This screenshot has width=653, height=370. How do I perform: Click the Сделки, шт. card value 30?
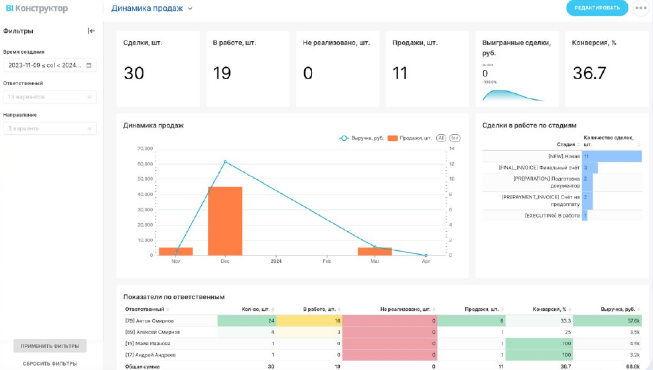pos(134,73)
